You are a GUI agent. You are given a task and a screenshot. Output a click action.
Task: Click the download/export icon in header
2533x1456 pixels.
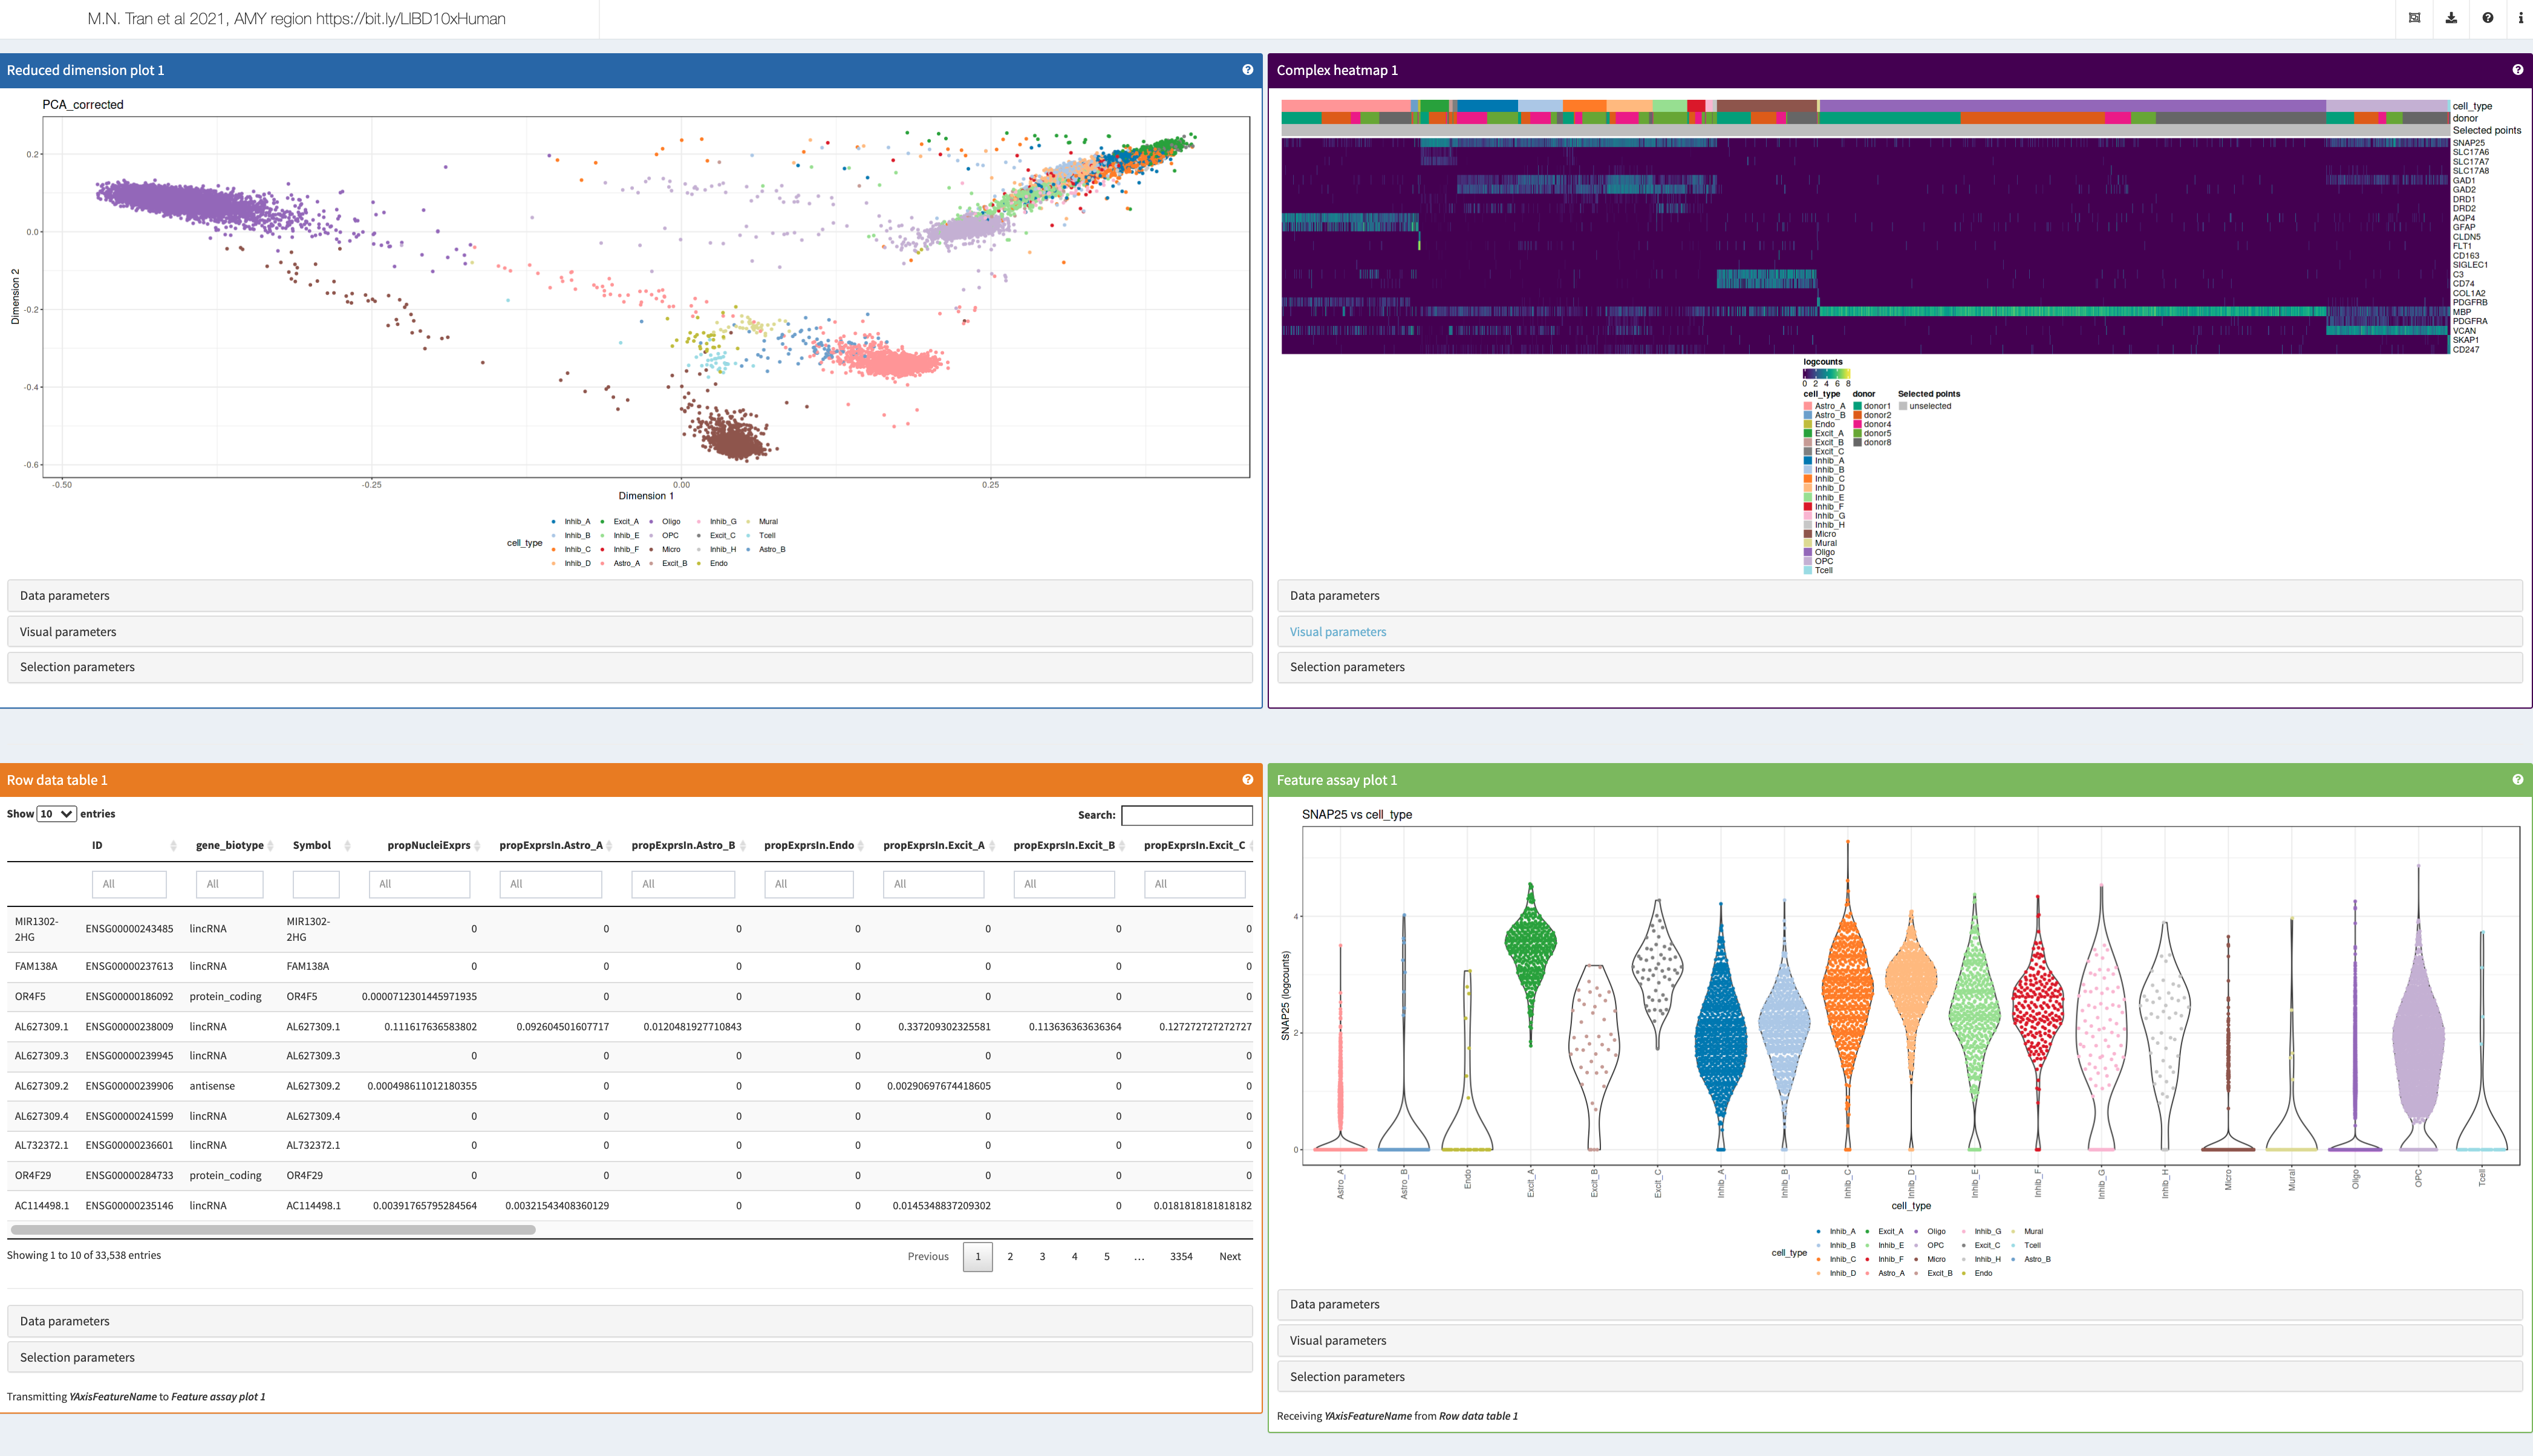click(x=2451, y=18)
